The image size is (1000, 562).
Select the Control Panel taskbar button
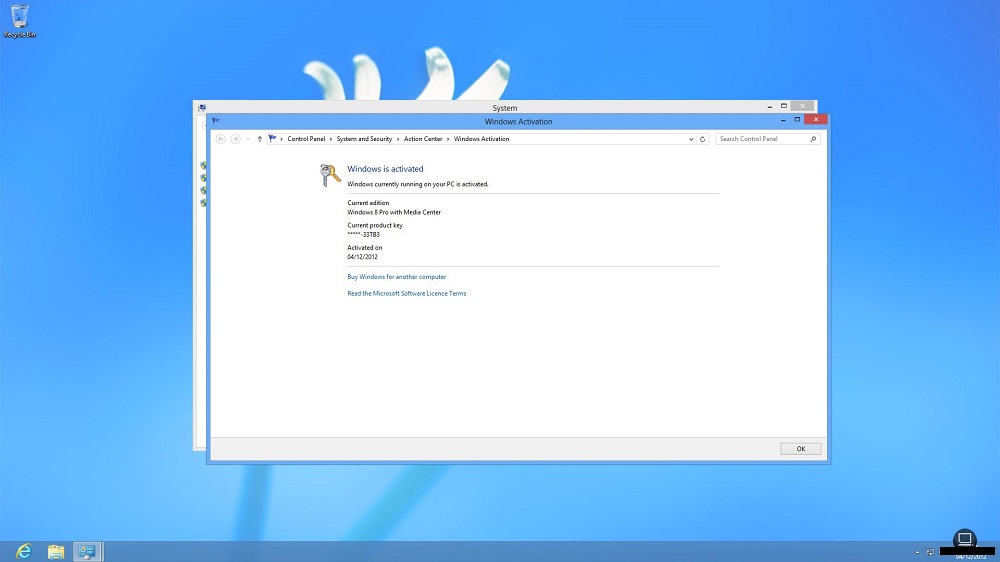coord(87,551)
